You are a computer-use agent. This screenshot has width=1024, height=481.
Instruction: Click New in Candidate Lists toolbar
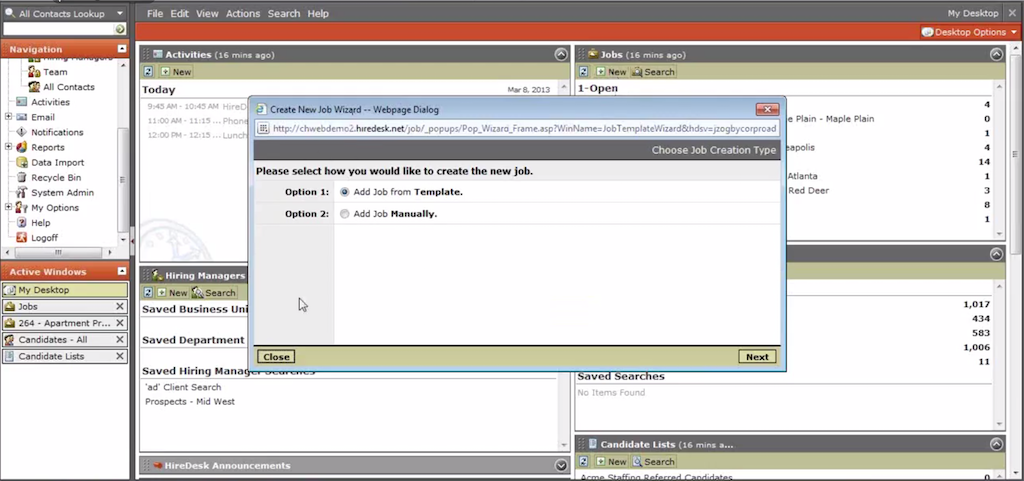(x=611, y=461)
